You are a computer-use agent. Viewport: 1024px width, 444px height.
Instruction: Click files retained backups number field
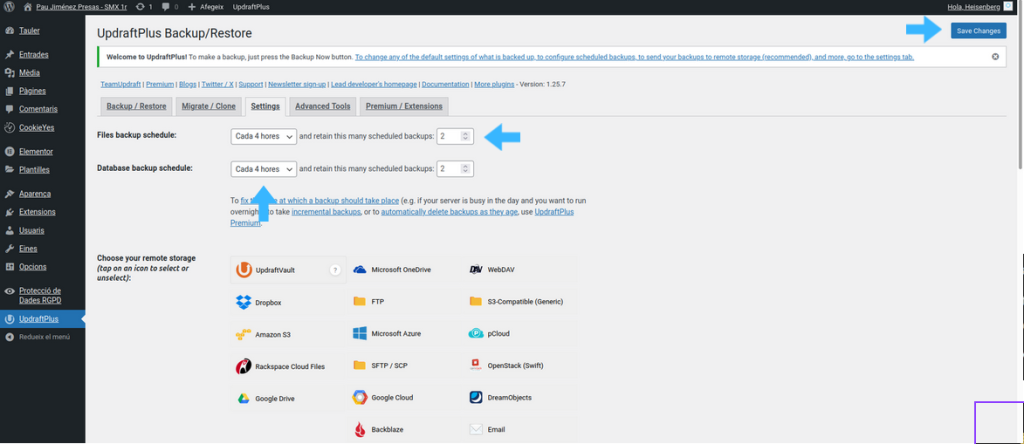pyautogui.click(x=451, y=136)
